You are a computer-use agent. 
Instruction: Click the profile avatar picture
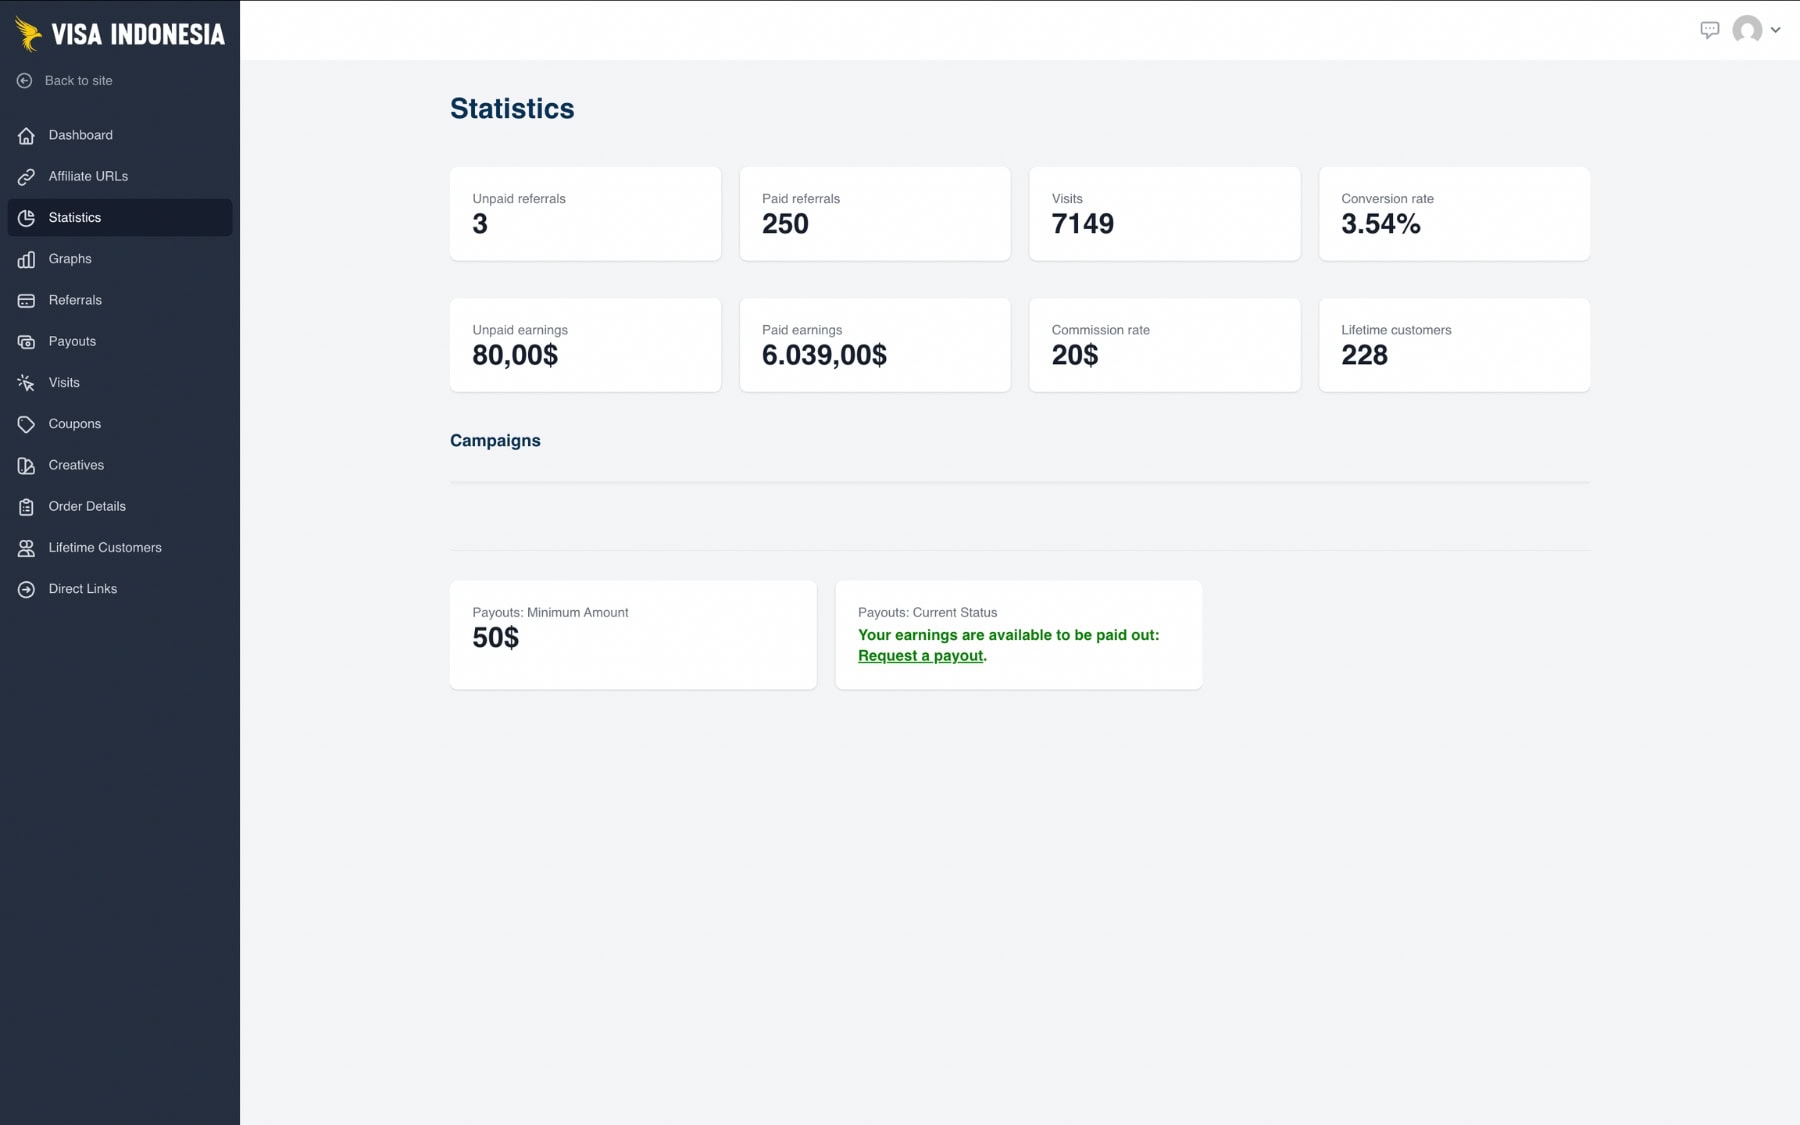coord(1748,30)
